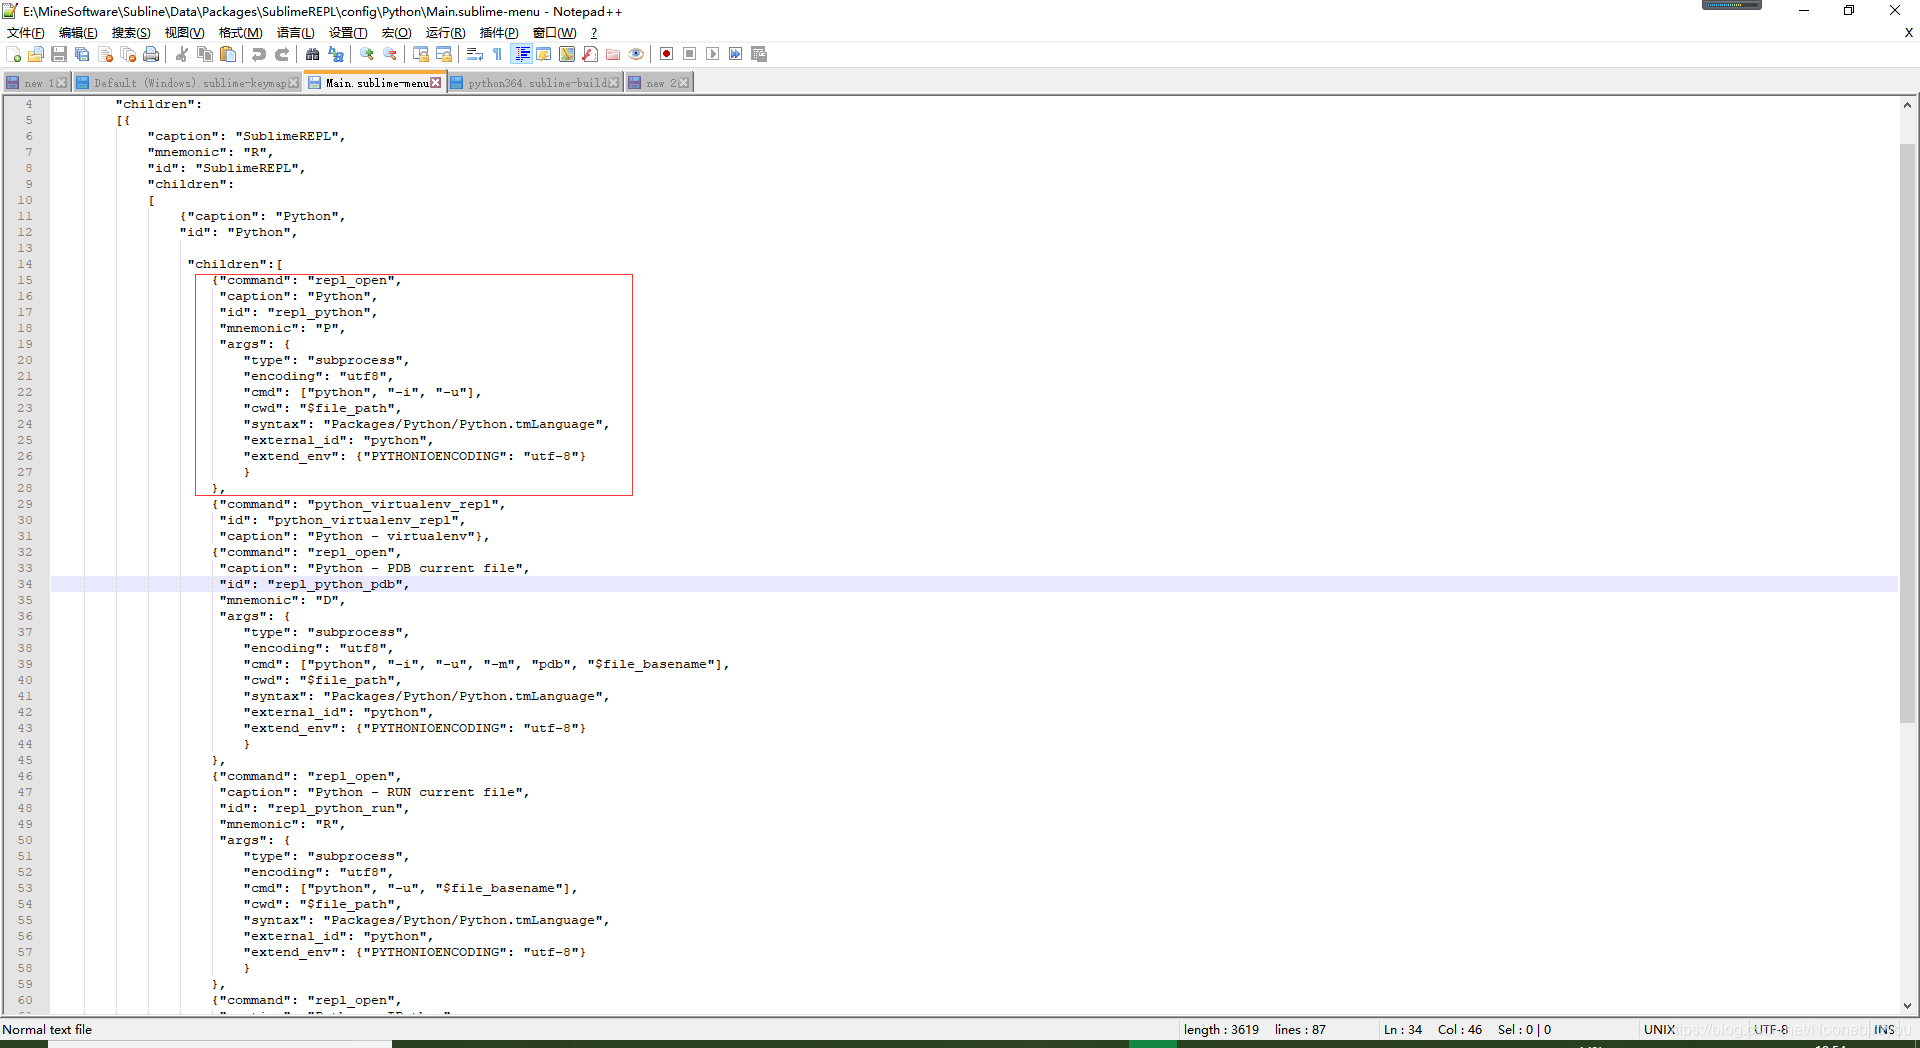This screenshot has height=1048, width=1920.
Task: Open the 窗口(W) menu
Action: pos(555,33)
